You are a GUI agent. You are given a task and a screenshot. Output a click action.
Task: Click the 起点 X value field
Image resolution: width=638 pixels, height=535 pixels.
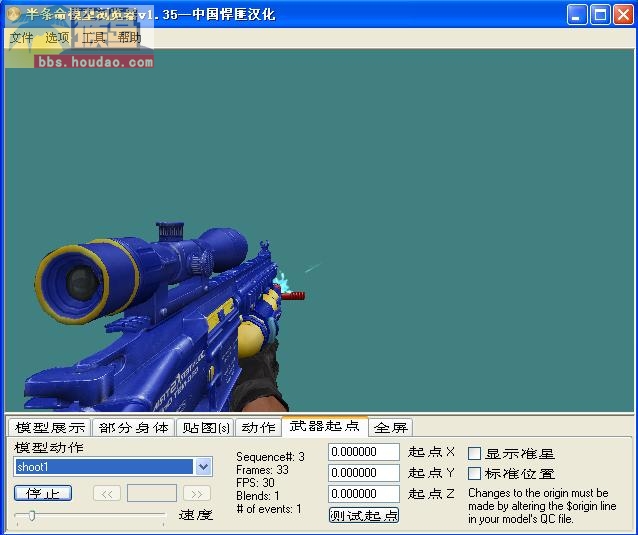coord(364,452)
